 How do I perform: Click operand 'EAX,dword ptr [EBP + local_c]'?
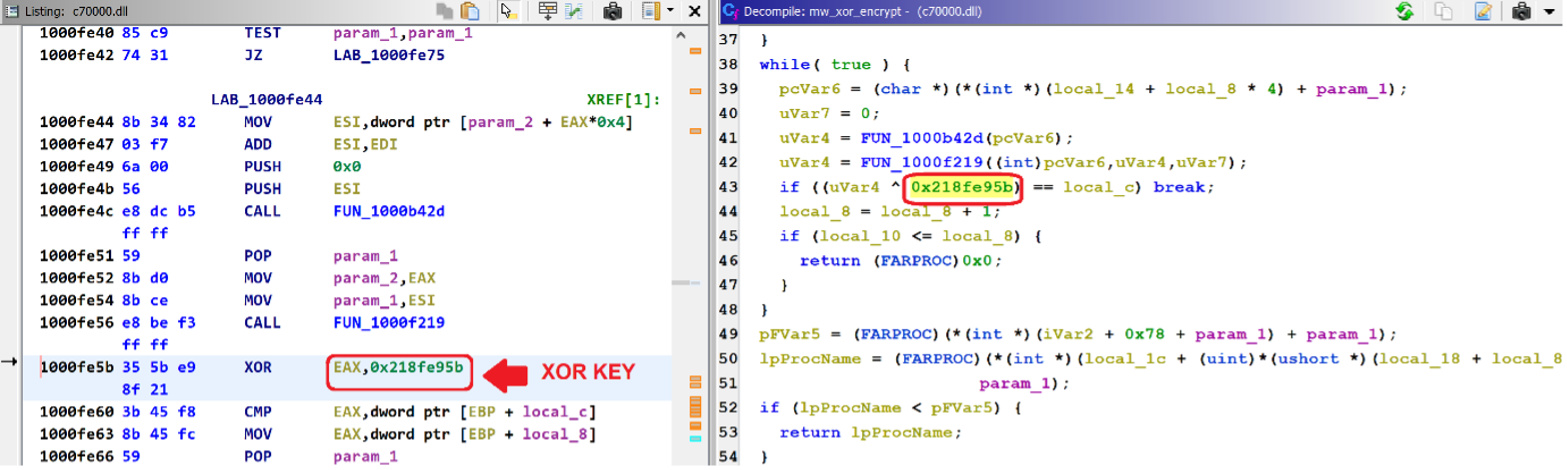(466, 410)
